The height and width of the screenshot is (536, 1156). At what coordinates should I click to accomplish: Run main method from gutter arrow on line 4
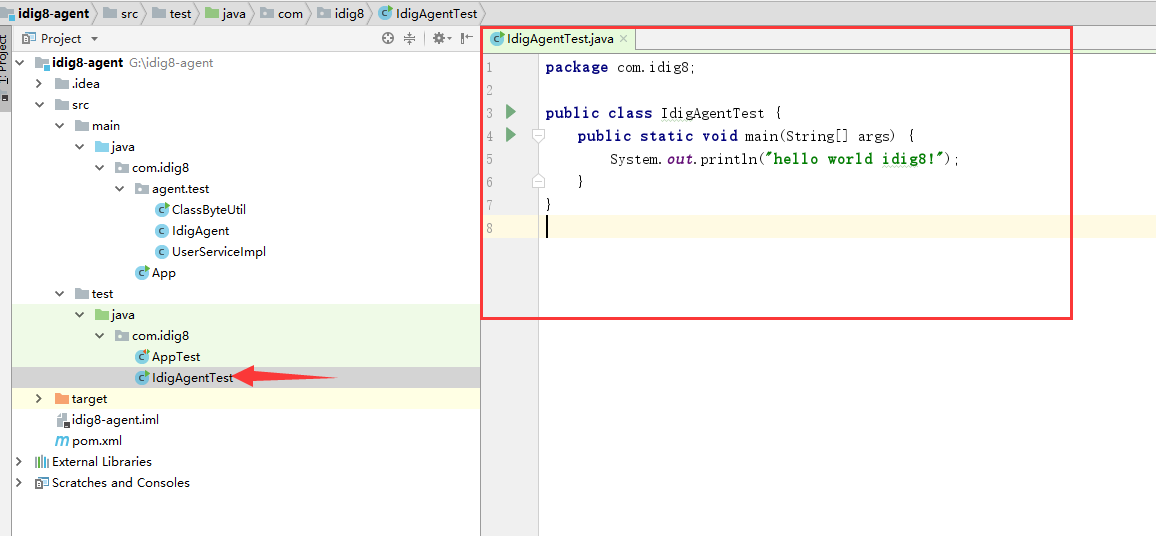tap(511, 135)
